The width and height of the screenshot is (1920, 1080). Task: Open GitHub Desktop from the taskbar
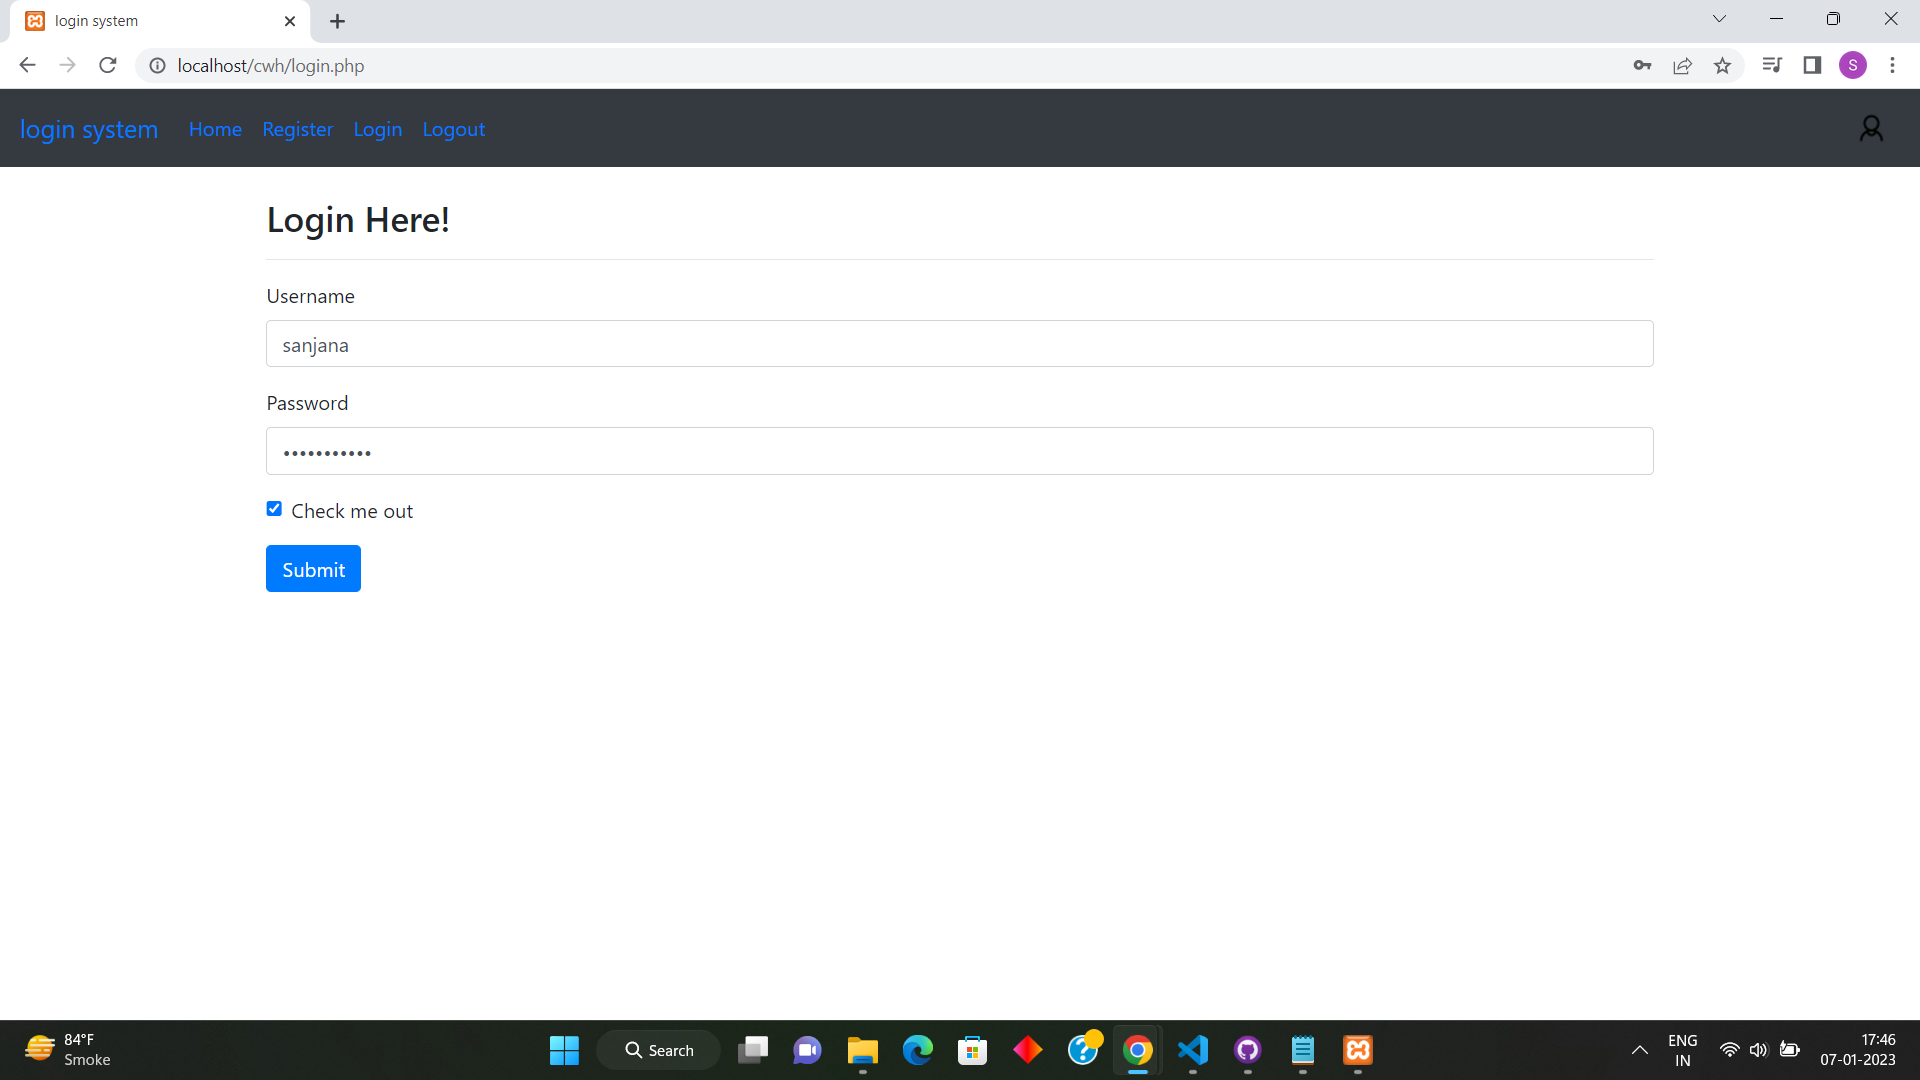[1247, 1051]
